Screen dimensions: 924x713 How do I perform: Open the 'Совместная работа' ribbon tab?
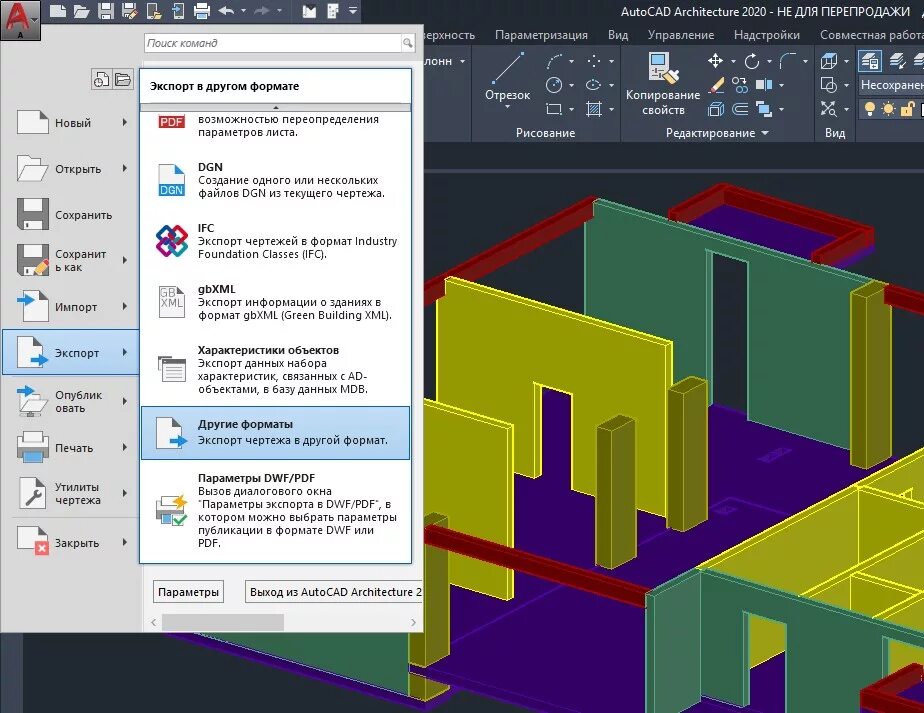871,35
